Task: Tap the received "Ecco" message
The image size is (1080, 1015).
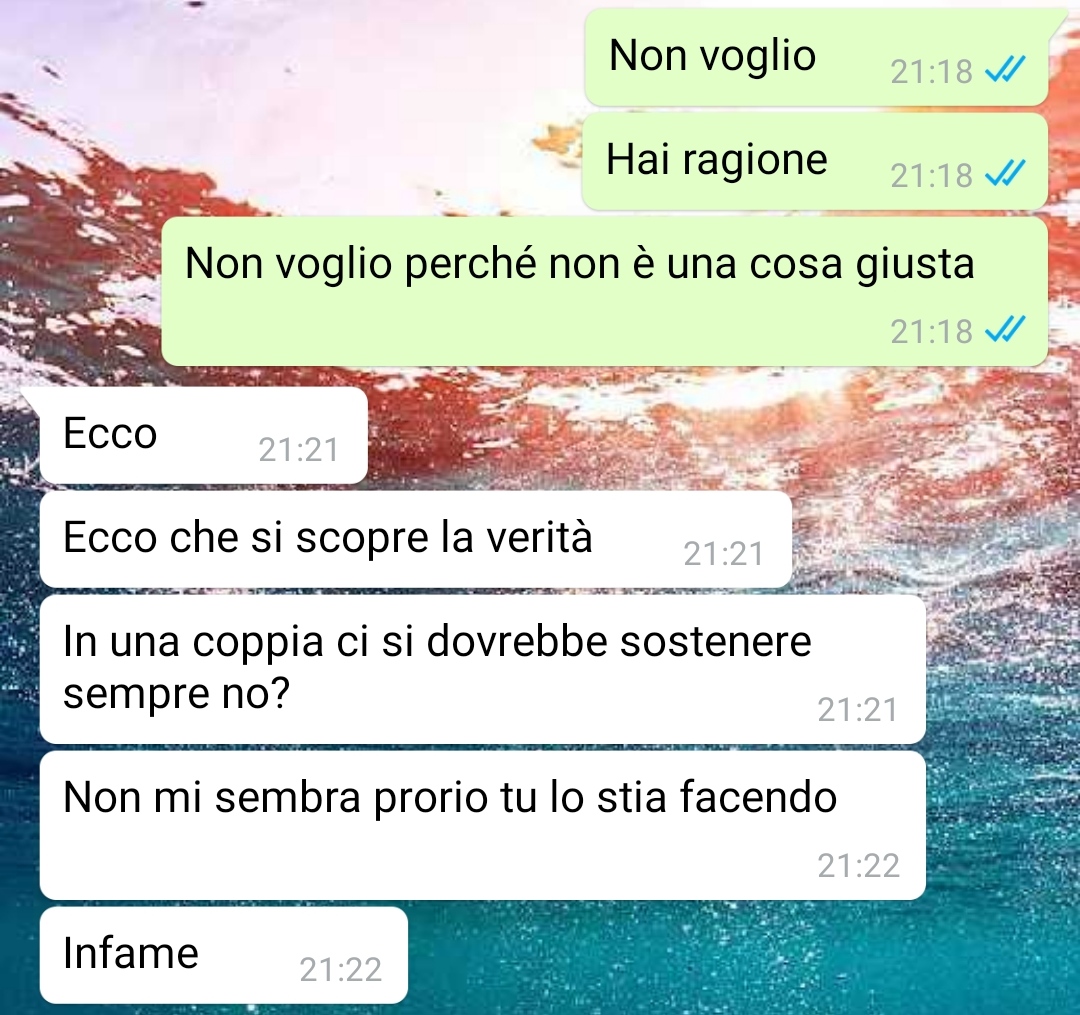Action: (x=204, y=435)
